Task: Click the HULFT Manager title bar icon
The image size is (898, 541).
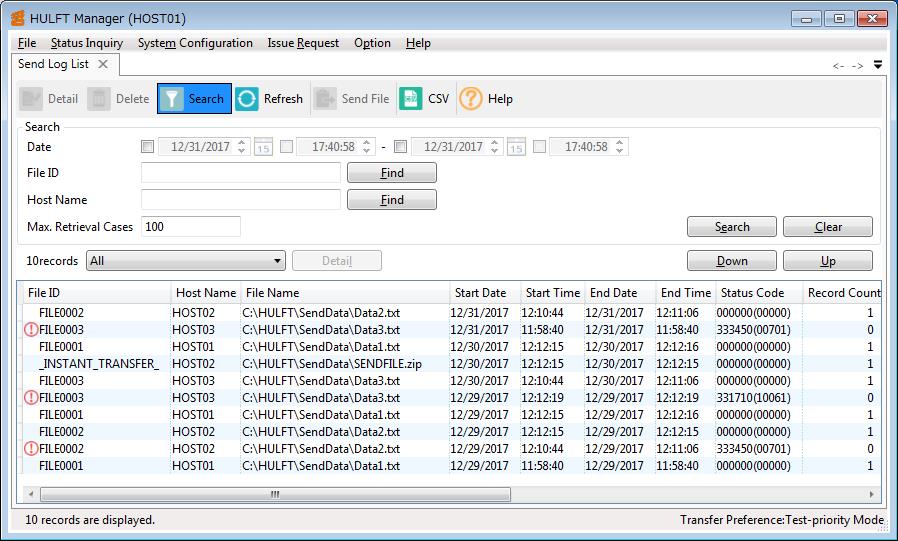Action: [x=18, y=18]
